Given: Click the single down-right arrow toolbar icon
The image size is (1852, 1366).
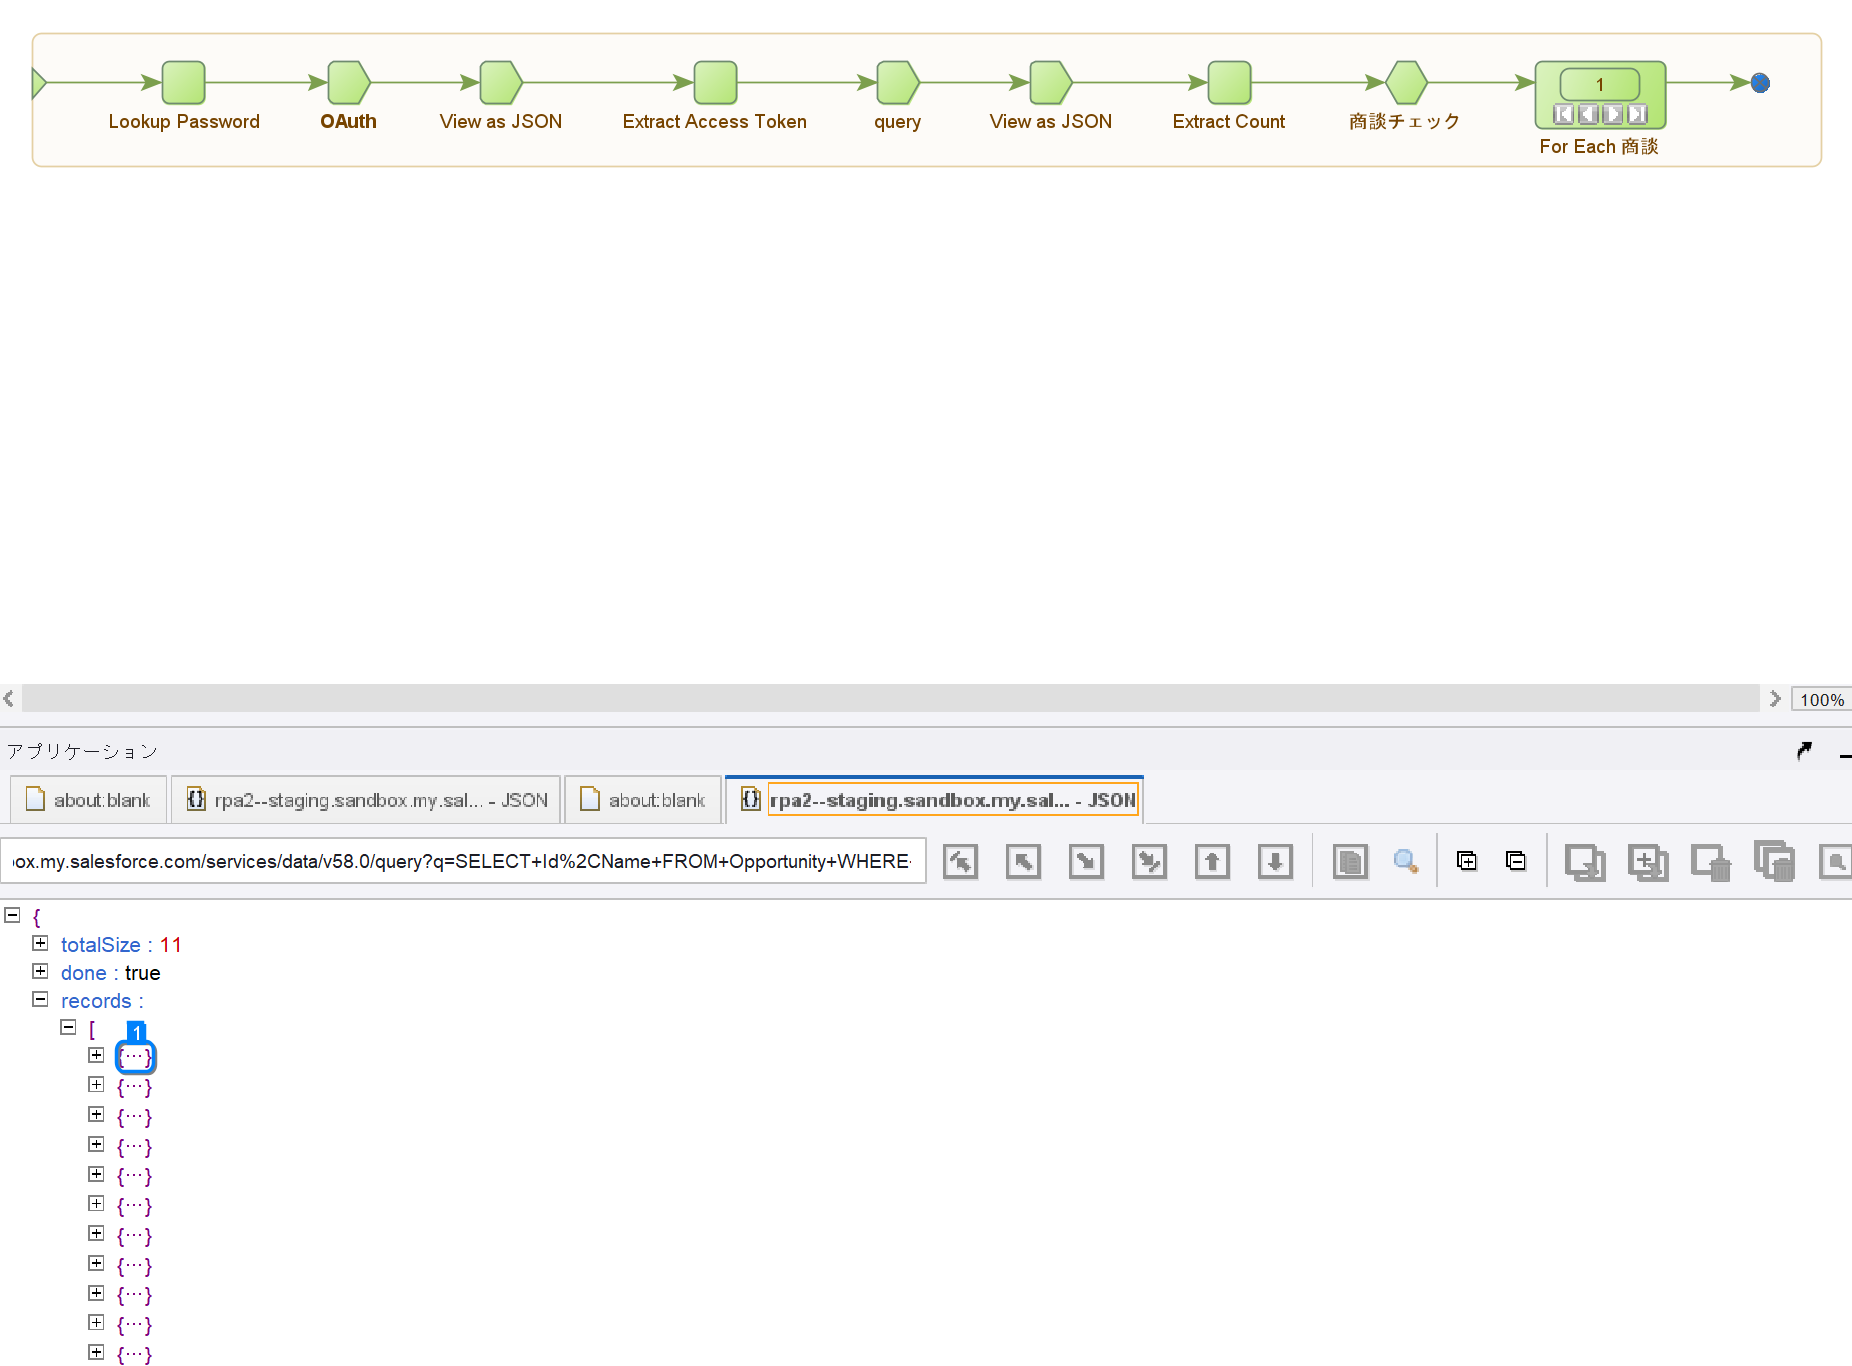Looking at the screenshot, I should [1086, 861].
